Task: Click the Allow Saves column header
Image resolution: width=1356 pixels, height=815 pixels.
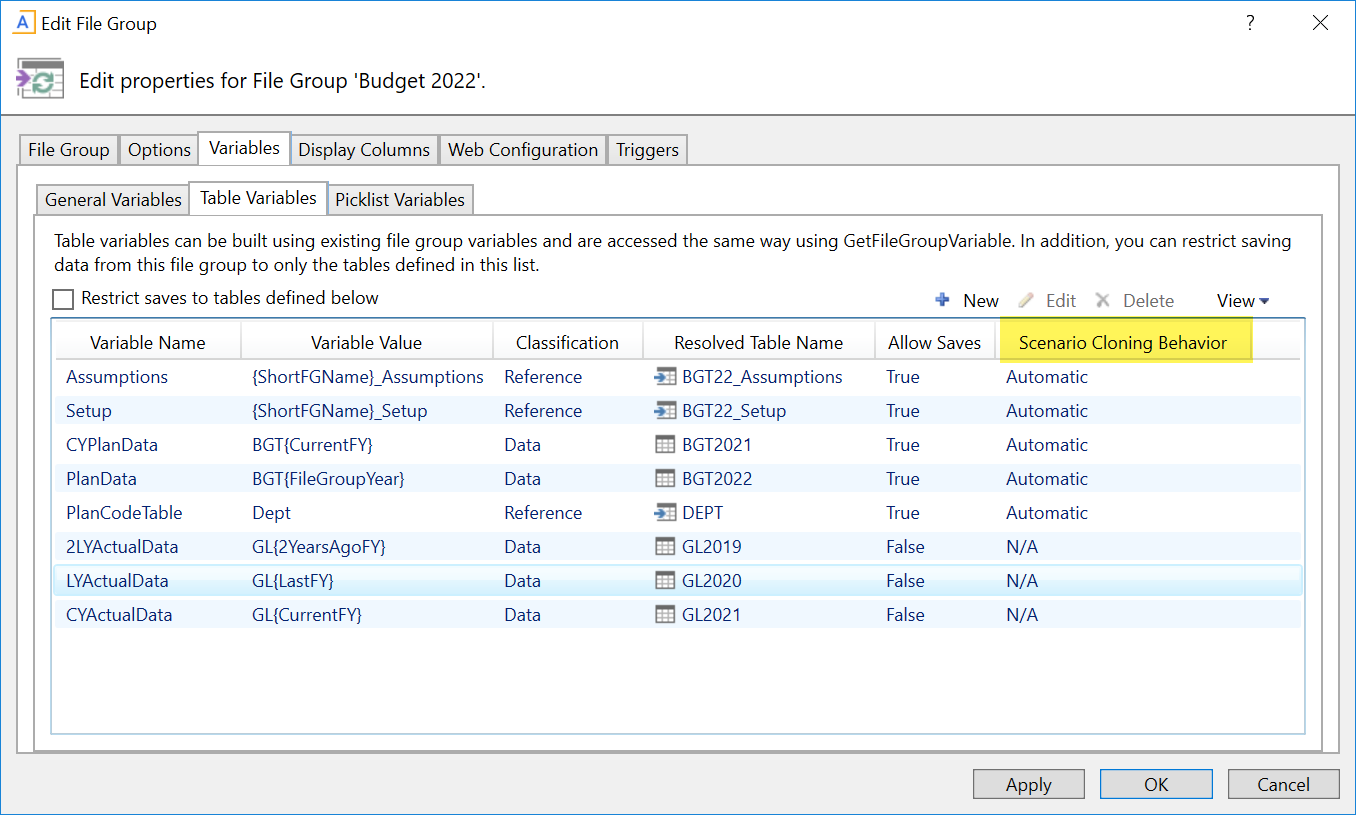Action: pos(934,343)
